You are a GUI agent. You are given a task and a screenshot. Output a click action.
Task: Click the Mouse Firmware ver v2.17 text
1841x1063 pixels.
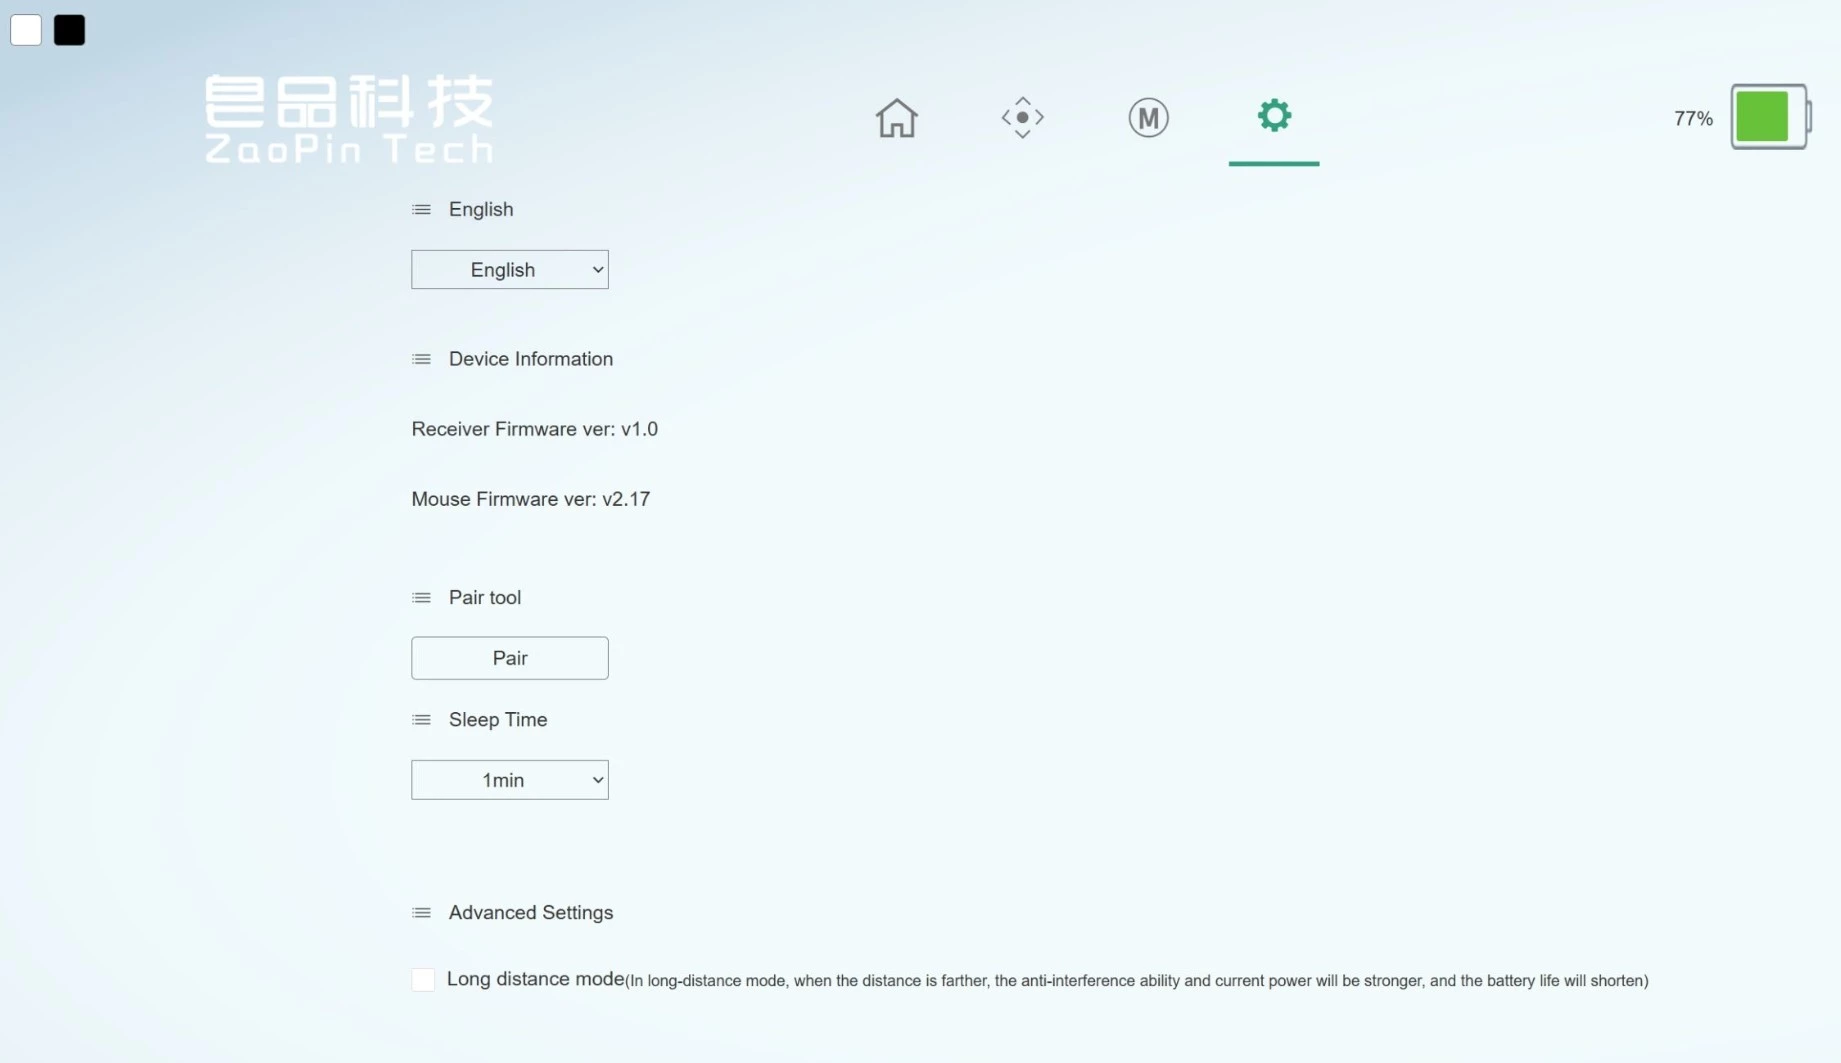530,499
